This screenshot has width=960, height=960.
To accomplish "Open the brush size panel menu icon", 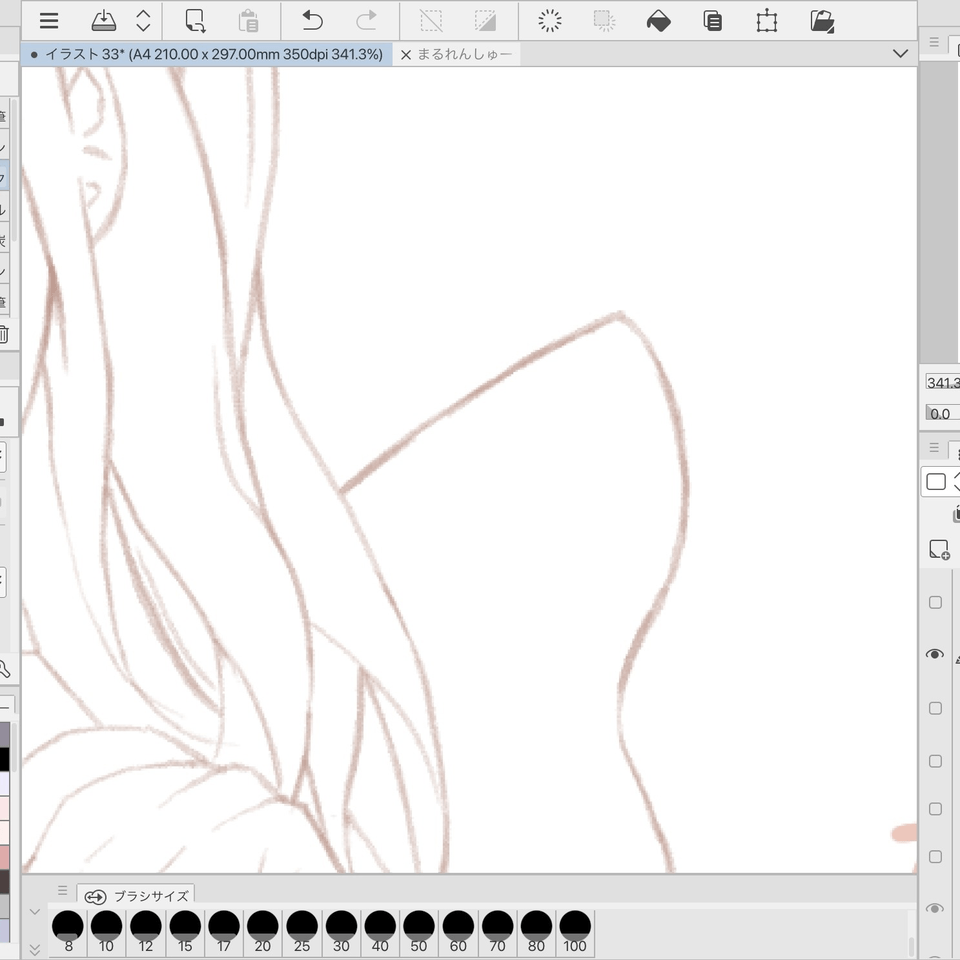I will coord(62,890).
